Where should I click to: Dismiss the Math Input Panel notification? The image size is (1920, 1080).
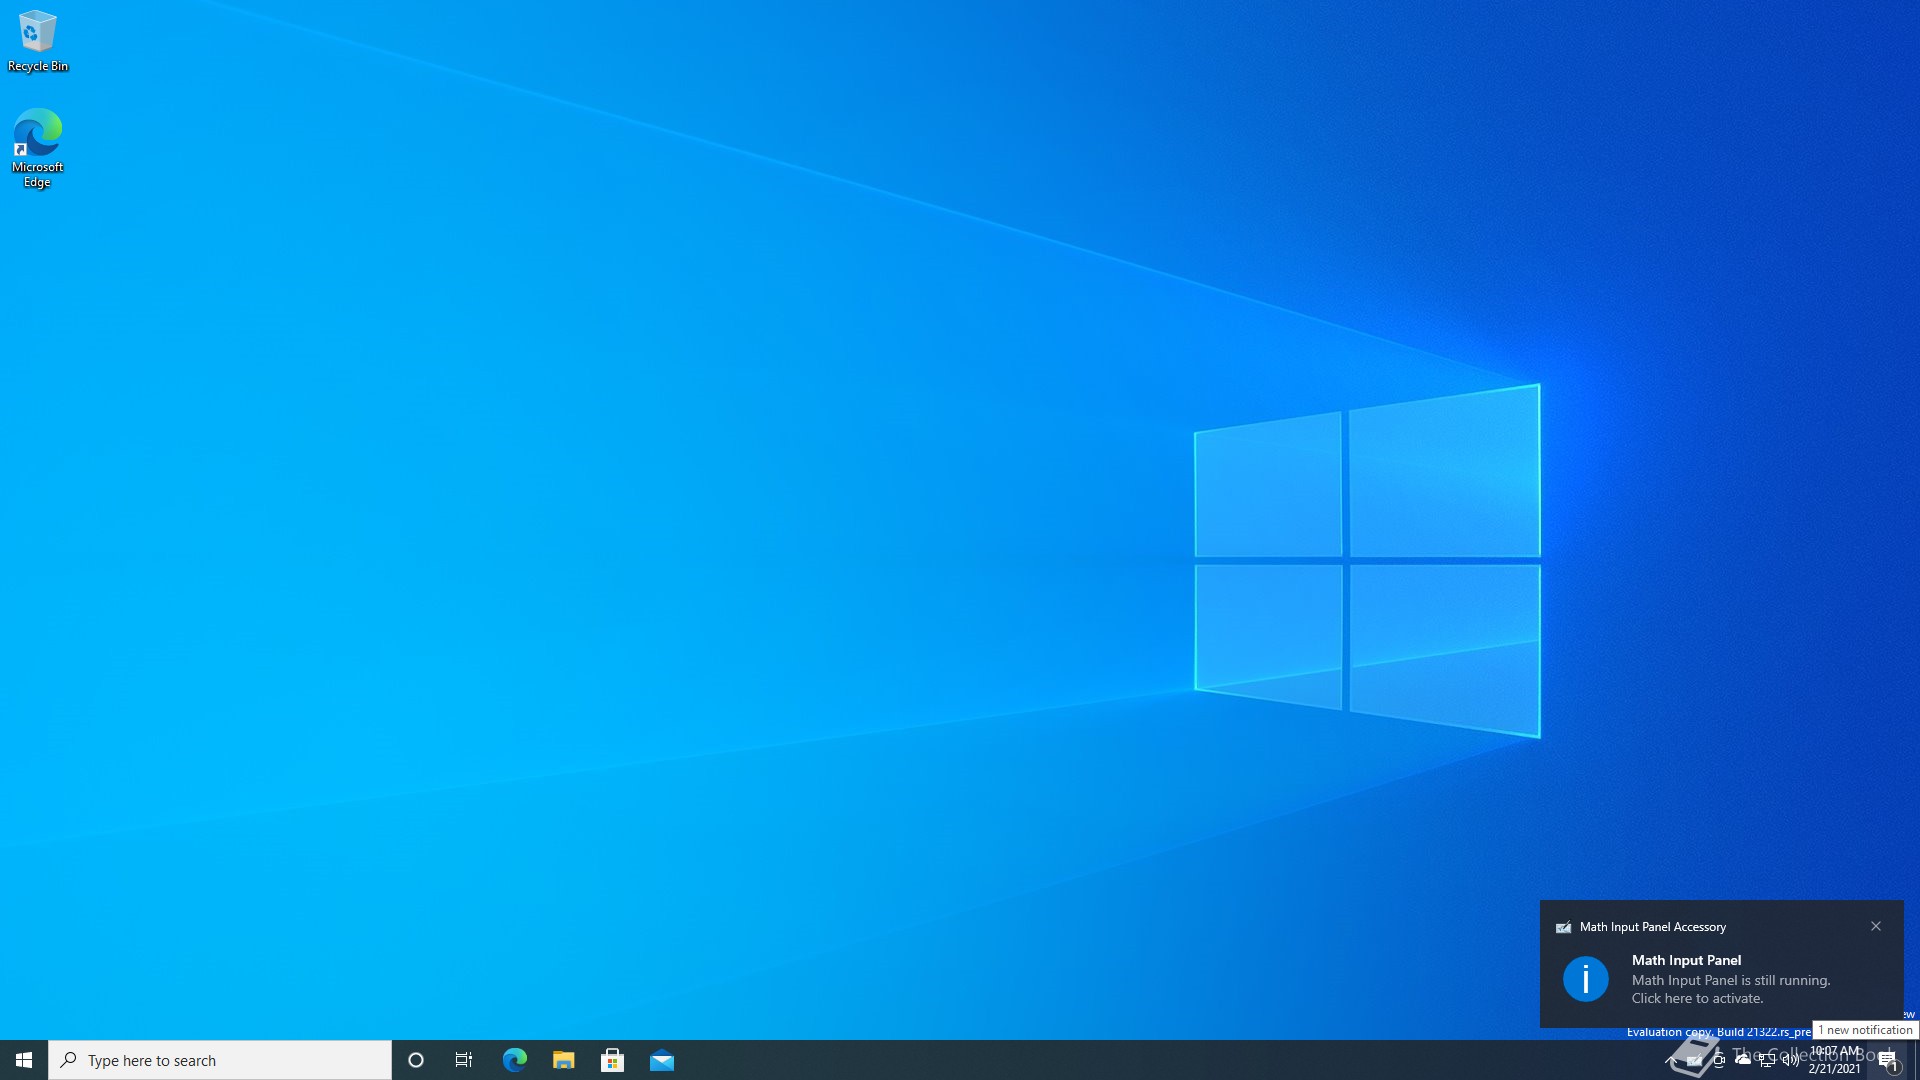coord(1876,926)
